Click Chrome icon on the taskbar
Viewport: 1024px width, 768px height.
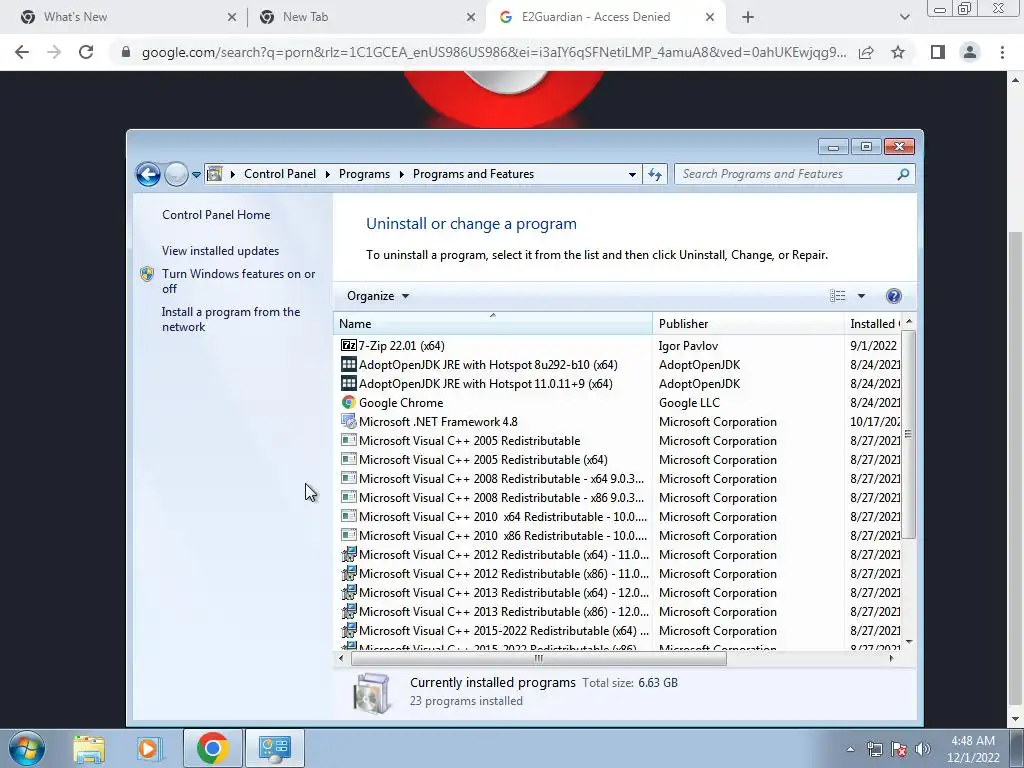[212, 748]
